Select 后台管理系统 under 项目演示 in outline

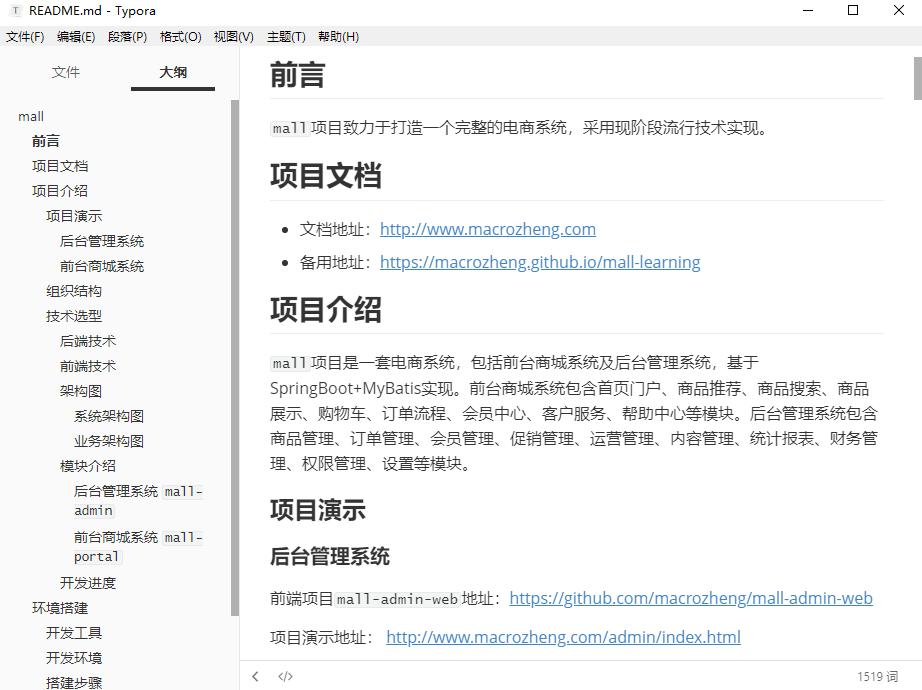pyautogui.click(x=102, y=241)
